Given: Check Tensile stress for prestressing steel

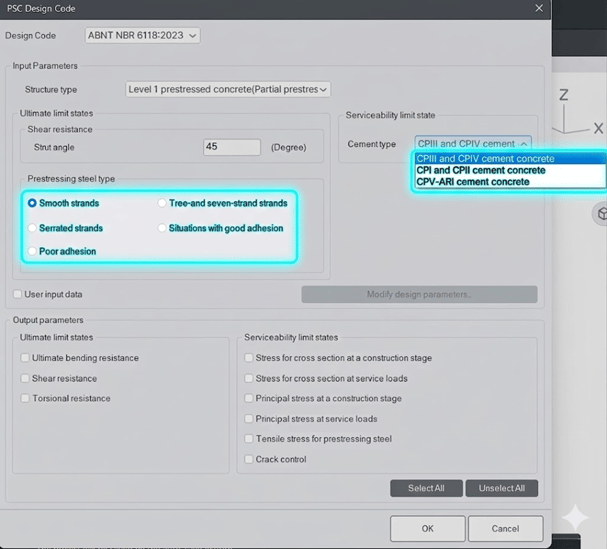Looking at the screenshot, I should click(249, 439).
